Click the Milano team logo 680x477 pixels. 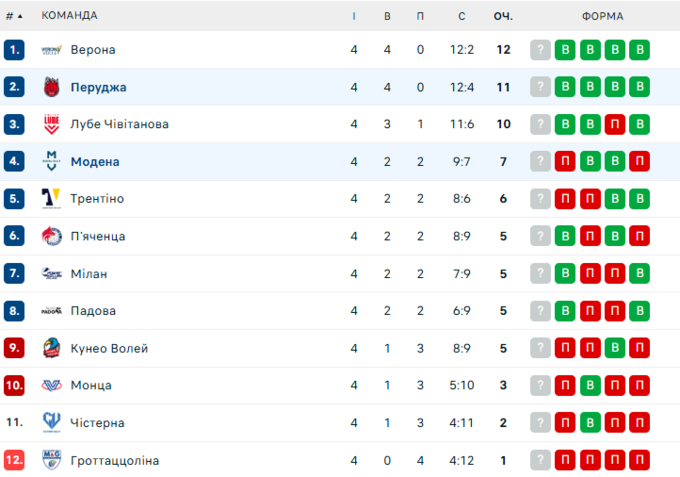click(x=52, y=273)
